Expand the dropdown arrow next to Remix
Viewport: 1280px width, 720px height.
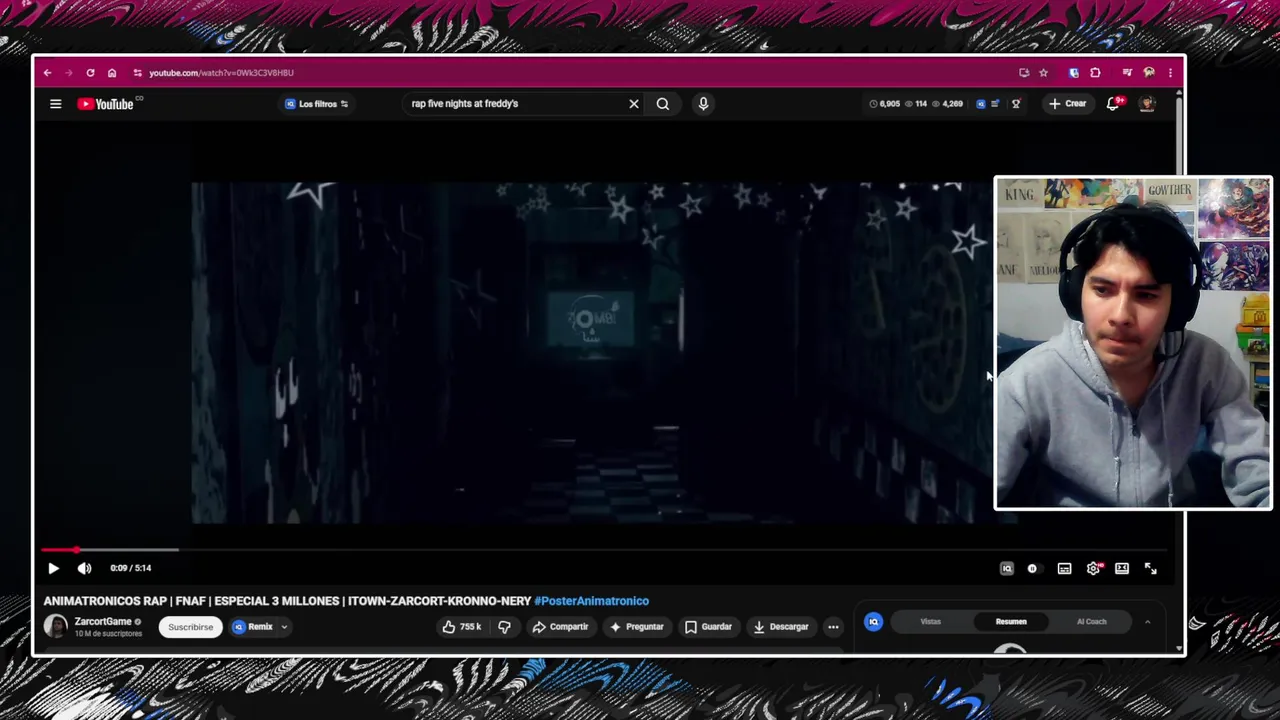pyautogui.click(x=284, y=627)
